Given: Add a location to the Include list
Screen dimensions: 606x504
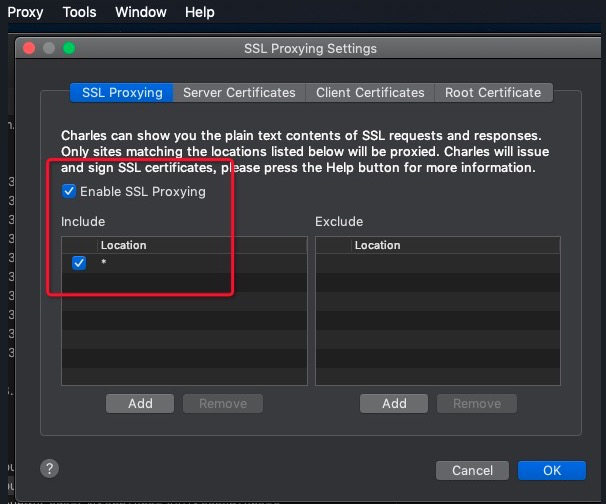Looking at the screenshot, I should click(140, 404).
